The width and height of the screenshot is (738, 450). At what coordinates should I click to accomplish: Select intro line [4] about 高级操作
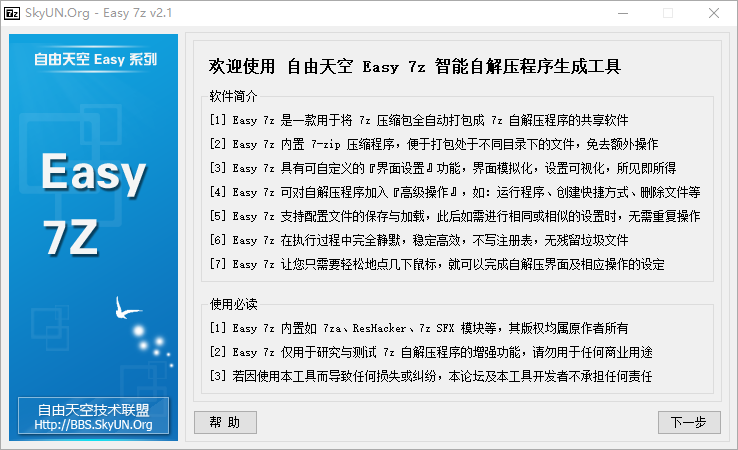455,192
